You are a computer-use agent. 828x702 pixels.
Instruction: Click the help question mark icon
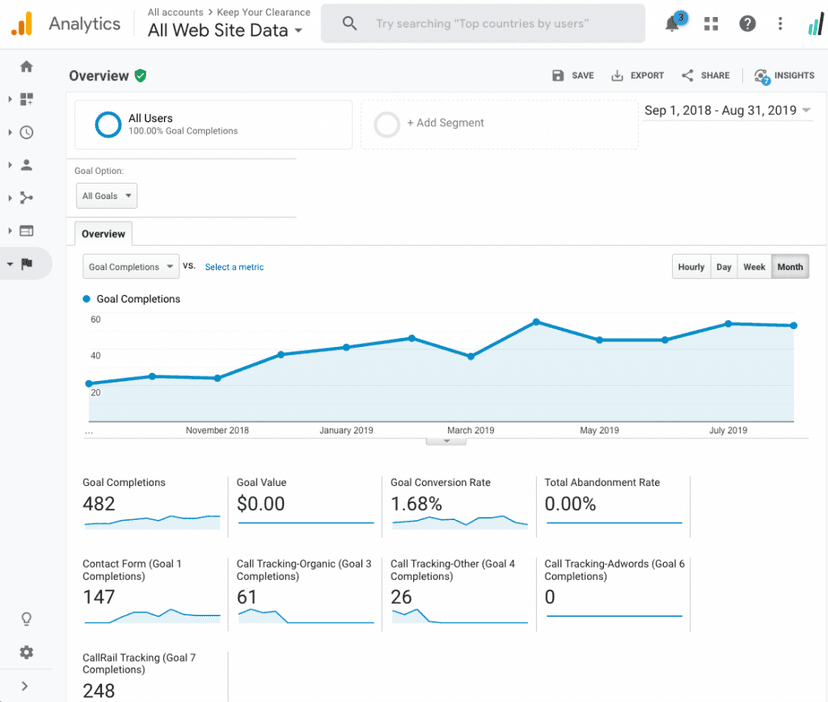pos(747,24)
